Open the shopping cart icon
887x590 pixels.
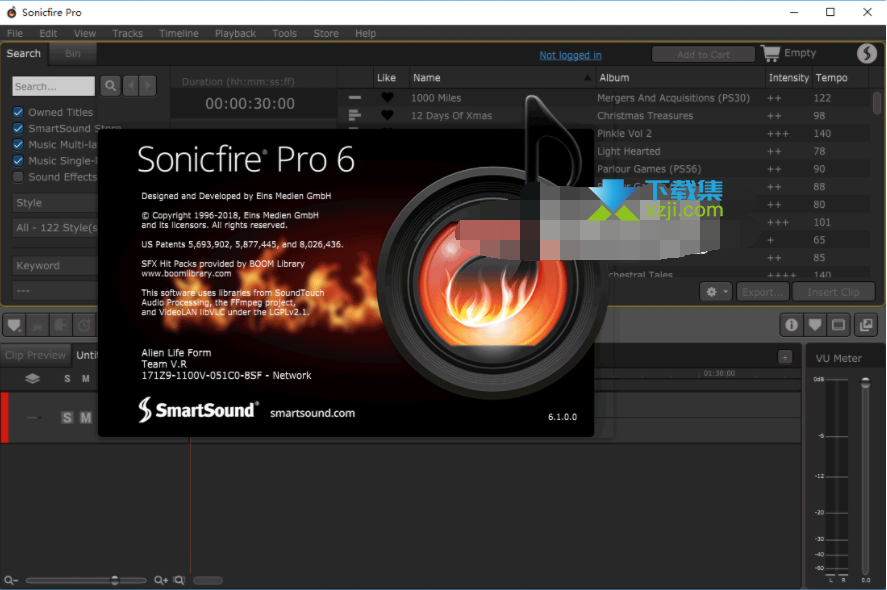(x=770, y=53)
